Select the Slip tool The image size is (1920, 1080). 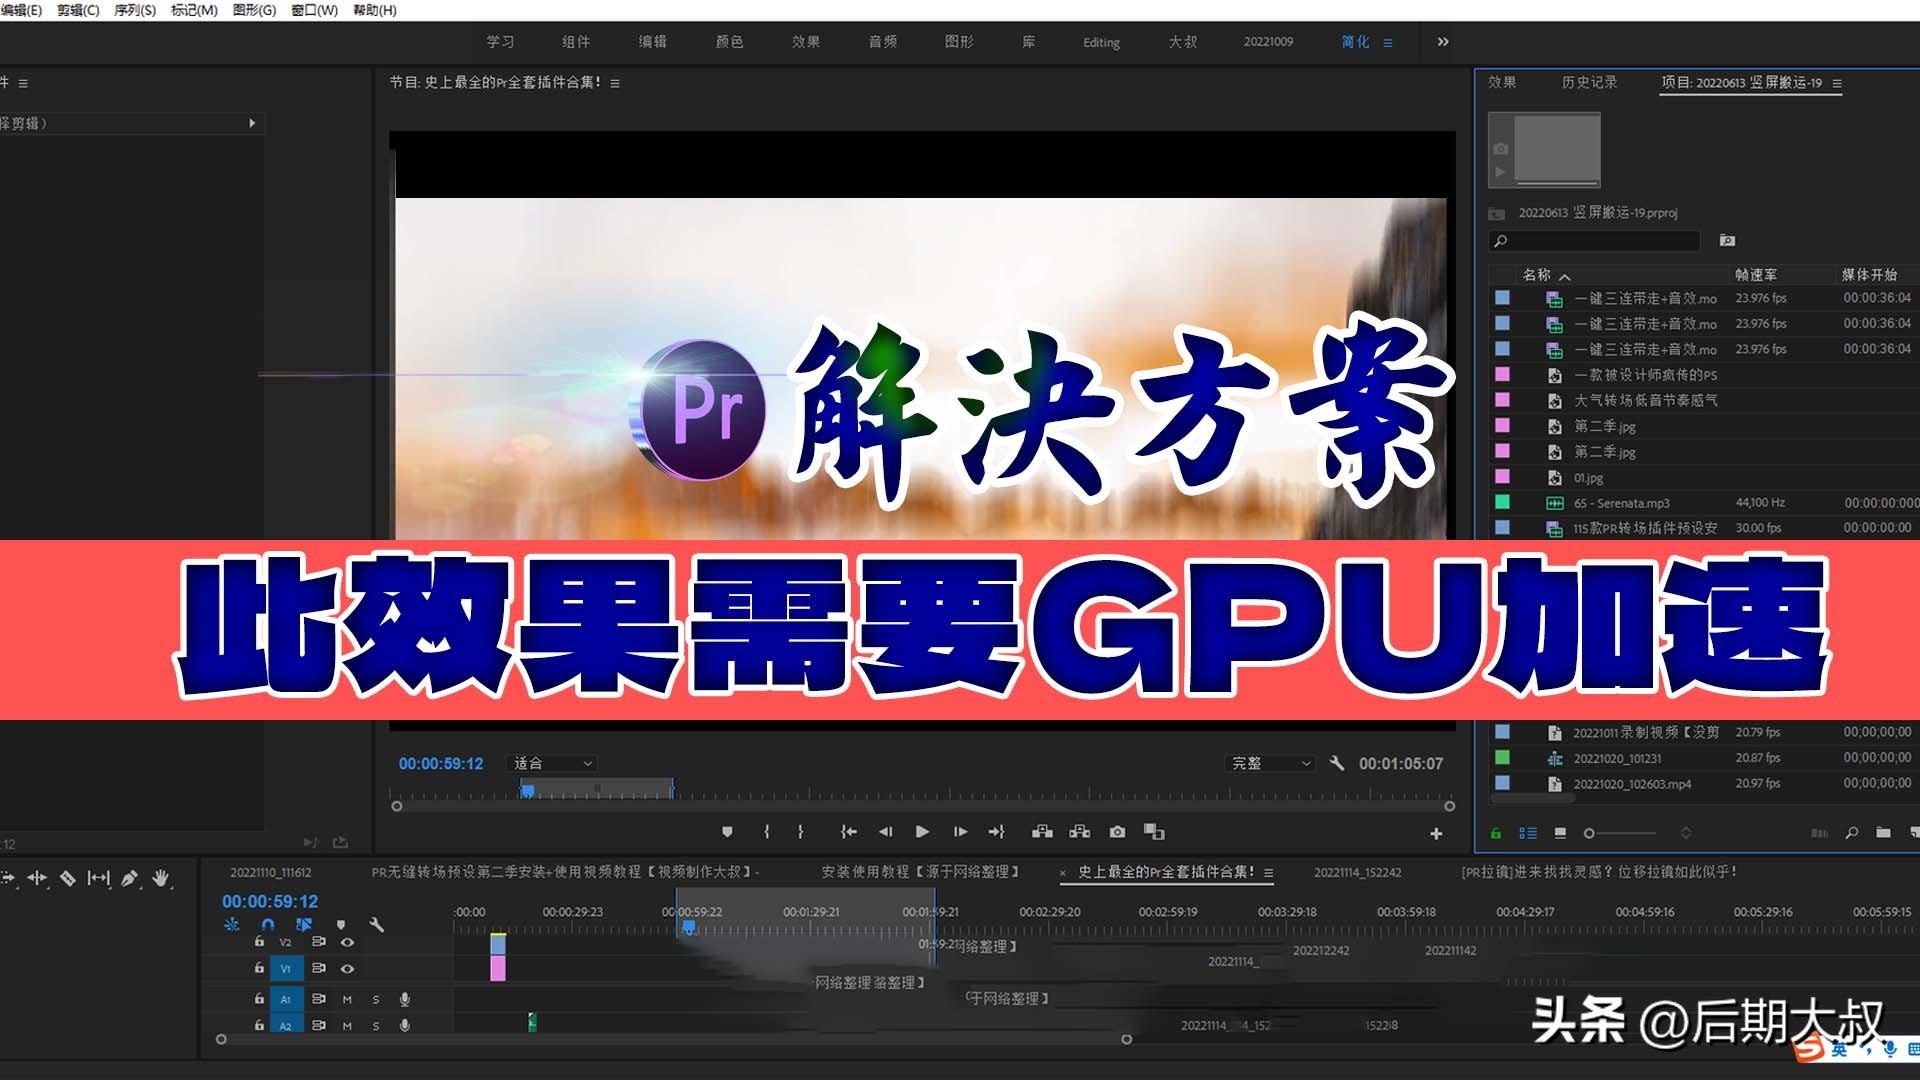(x=98, y=878)
